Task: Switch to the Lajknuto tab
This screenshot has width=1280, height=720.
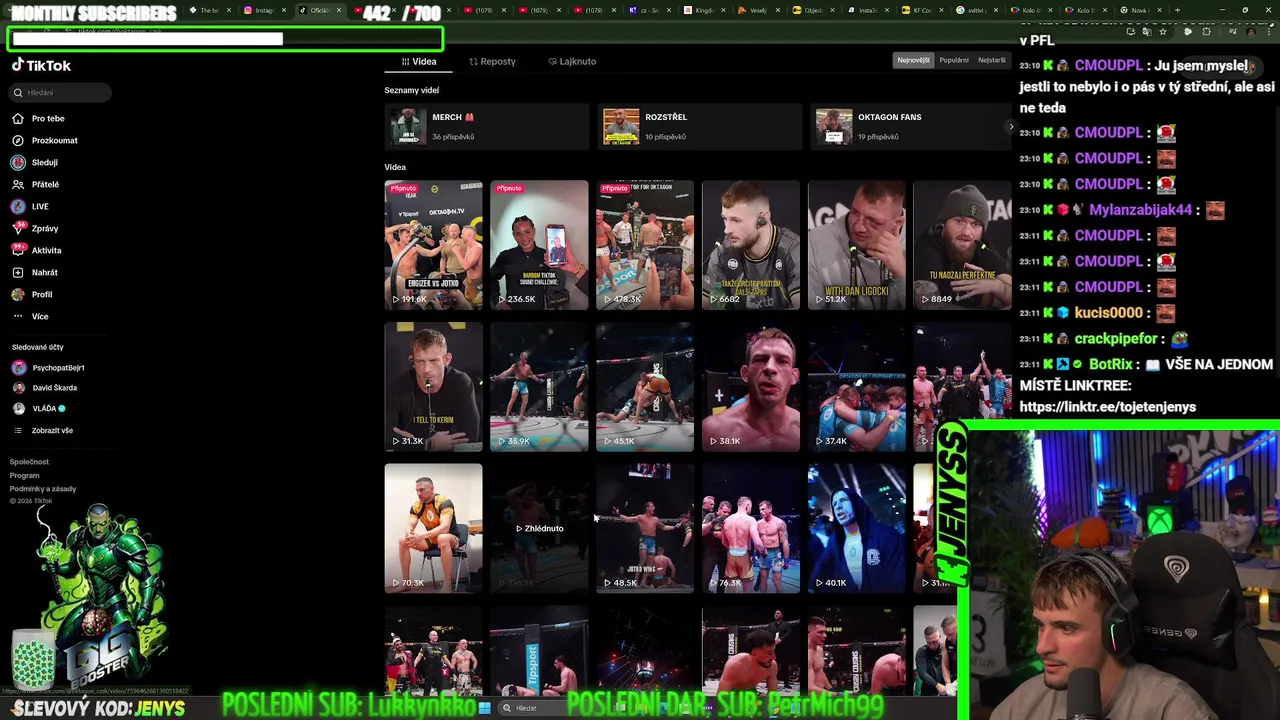Action: [x=572, y=61]
